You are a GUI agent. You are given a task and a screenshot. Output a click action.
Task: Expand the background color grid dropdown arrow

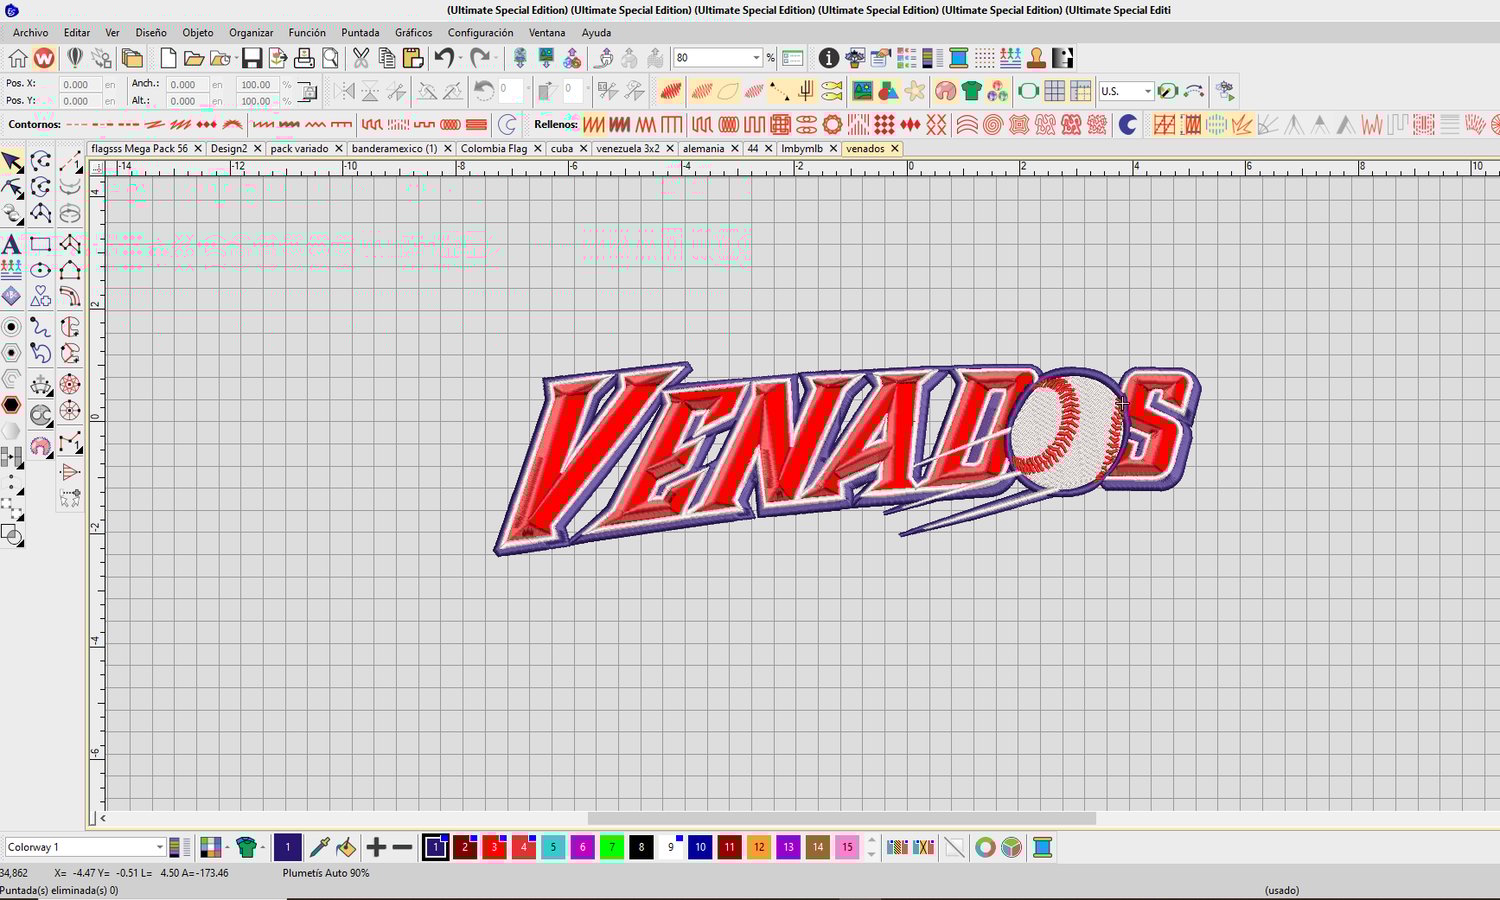[x=226, y=848]
